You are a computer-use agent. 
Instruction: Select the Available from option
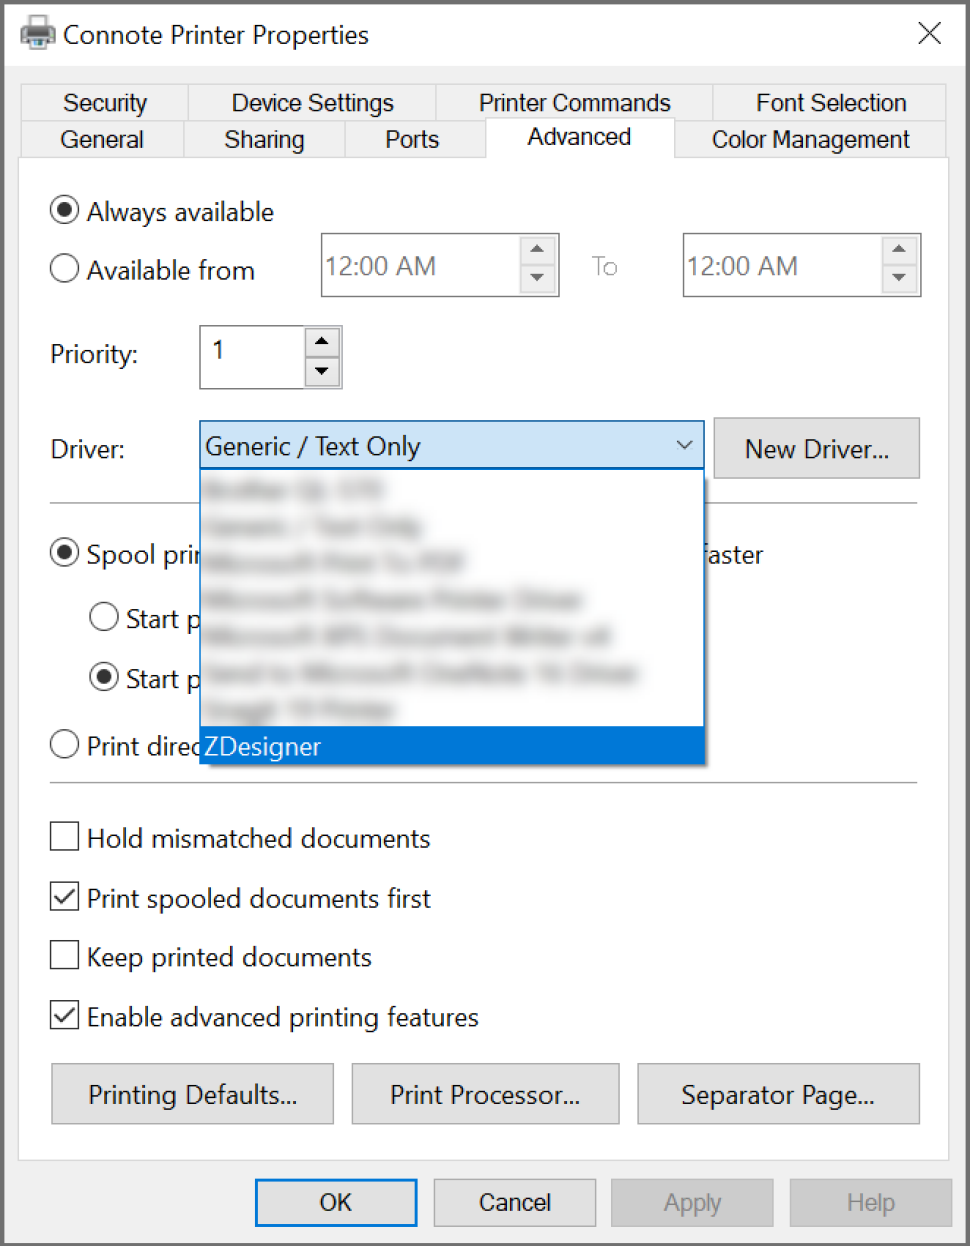64,268
